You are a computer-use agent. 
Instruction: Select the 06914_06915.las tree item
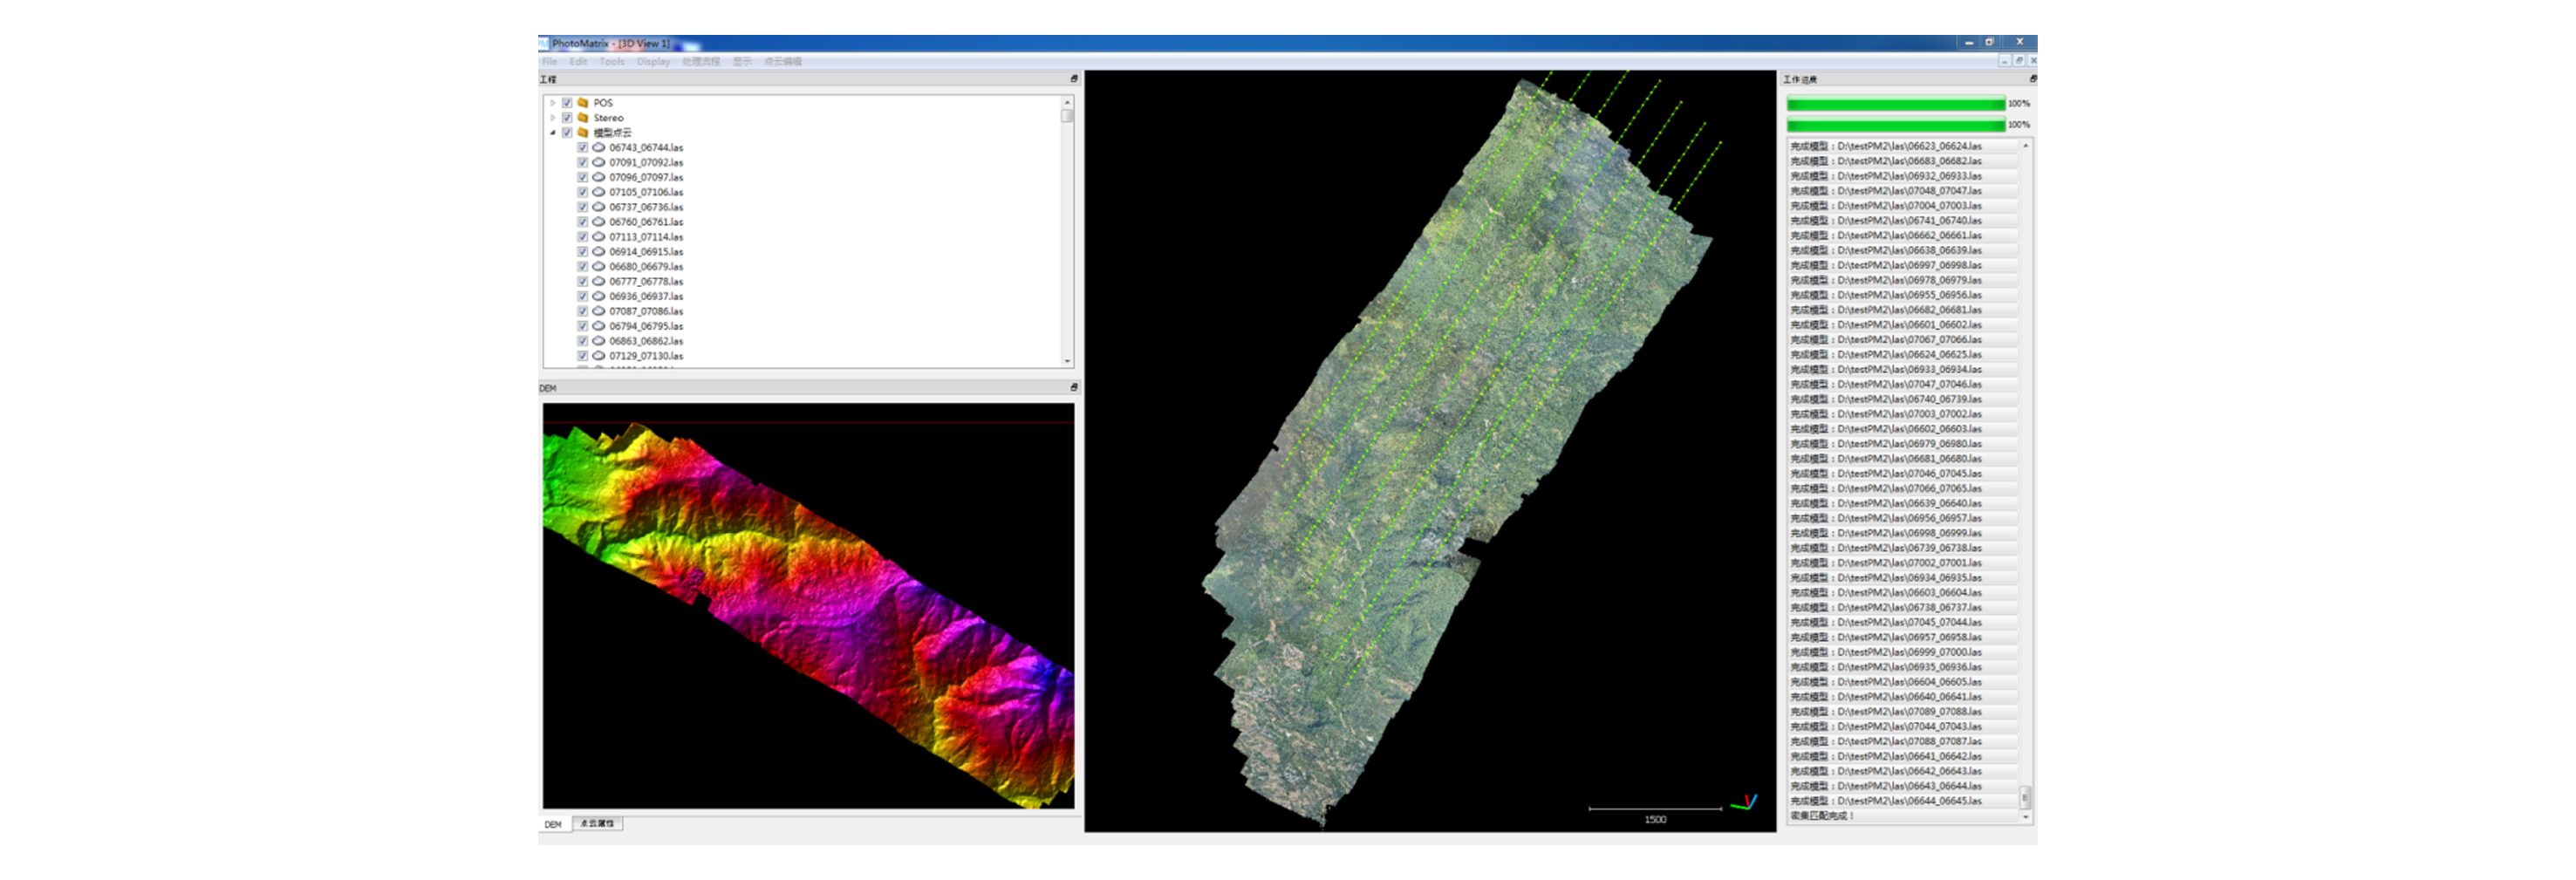tap(646, 251)
